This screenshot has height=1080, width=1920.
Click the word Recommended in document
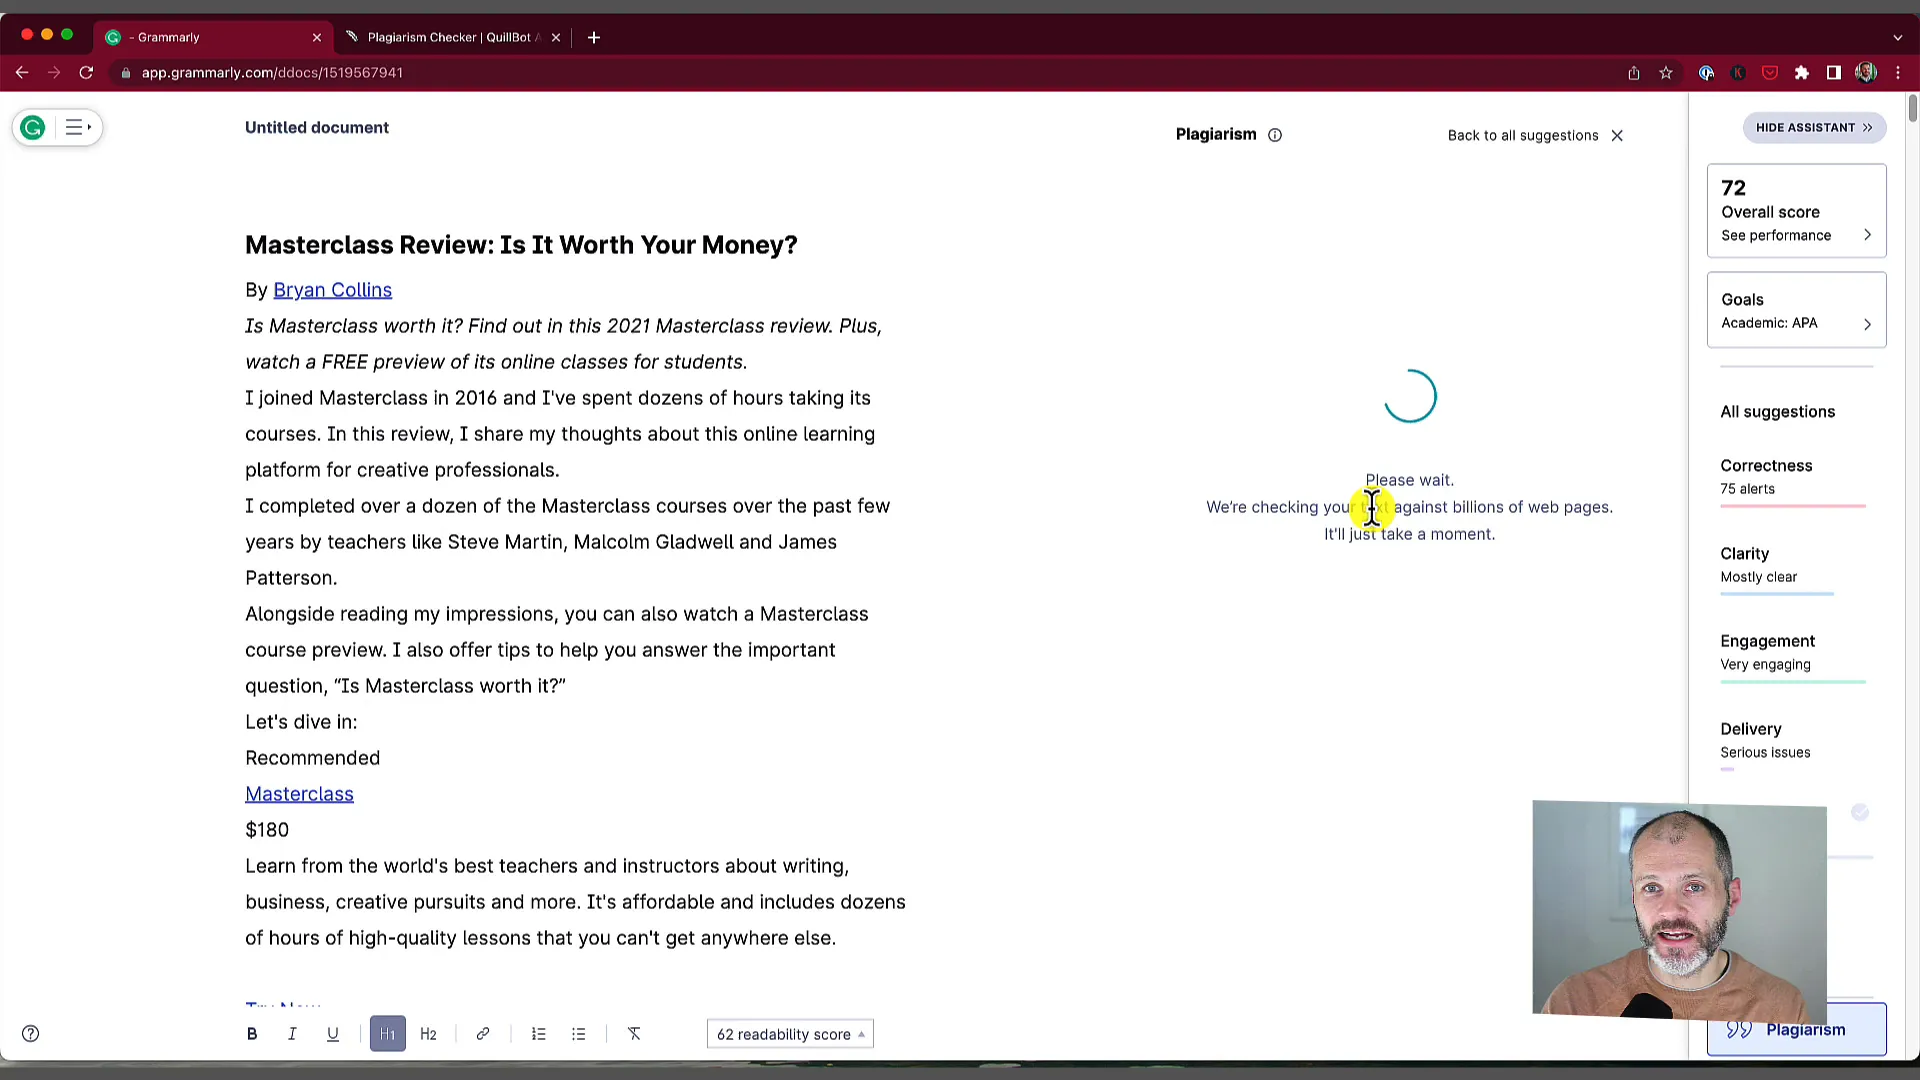coord(312,758)
